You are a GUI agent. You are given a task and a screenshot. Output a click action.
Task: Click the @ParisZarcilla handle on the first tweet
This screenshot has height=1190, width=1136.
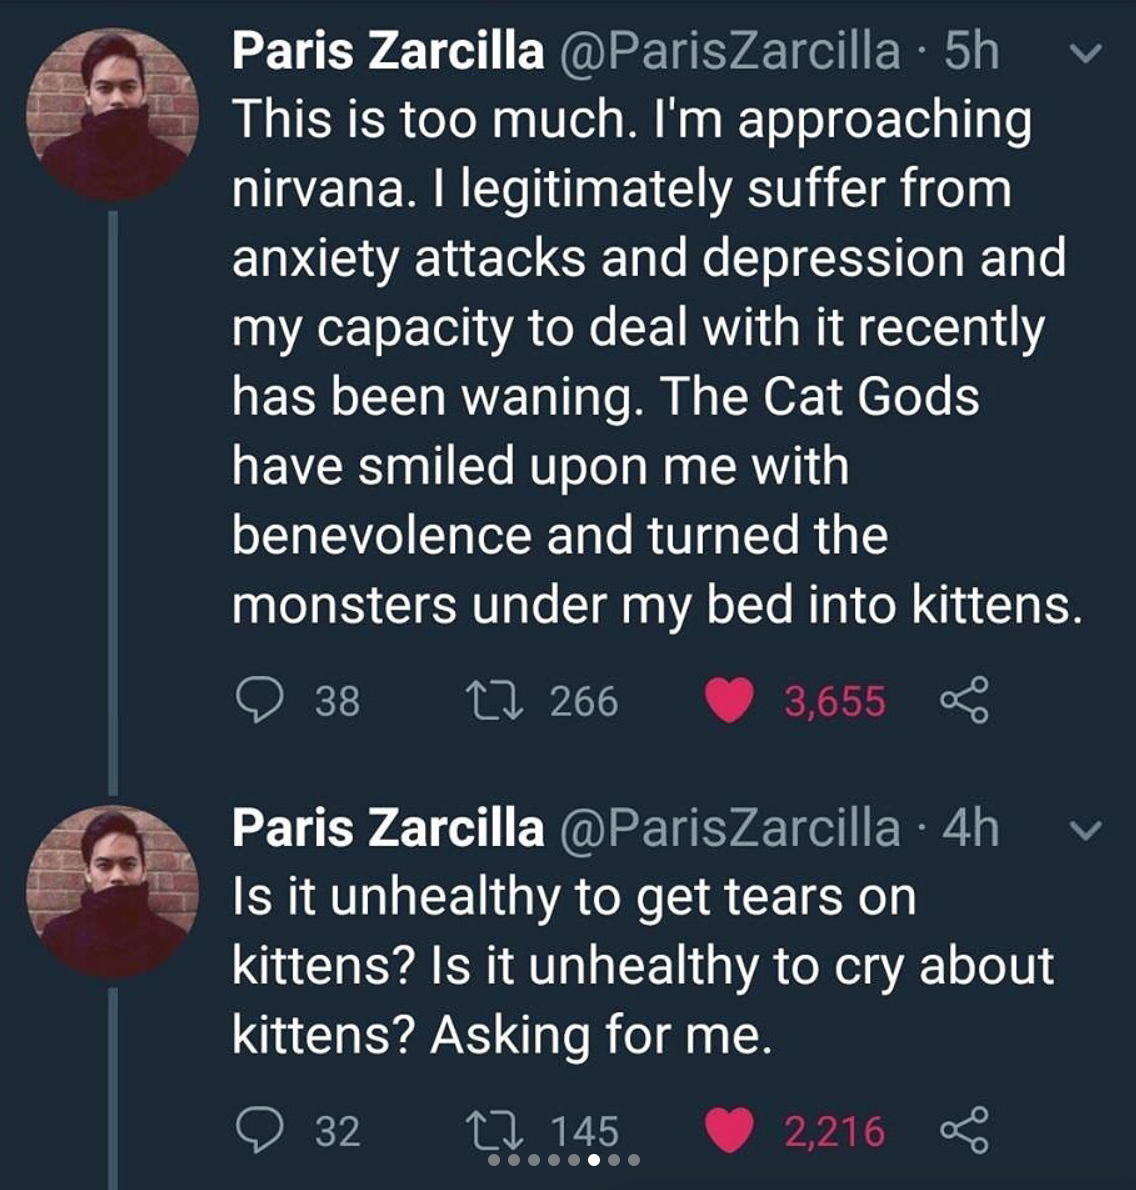pos(729,51)
